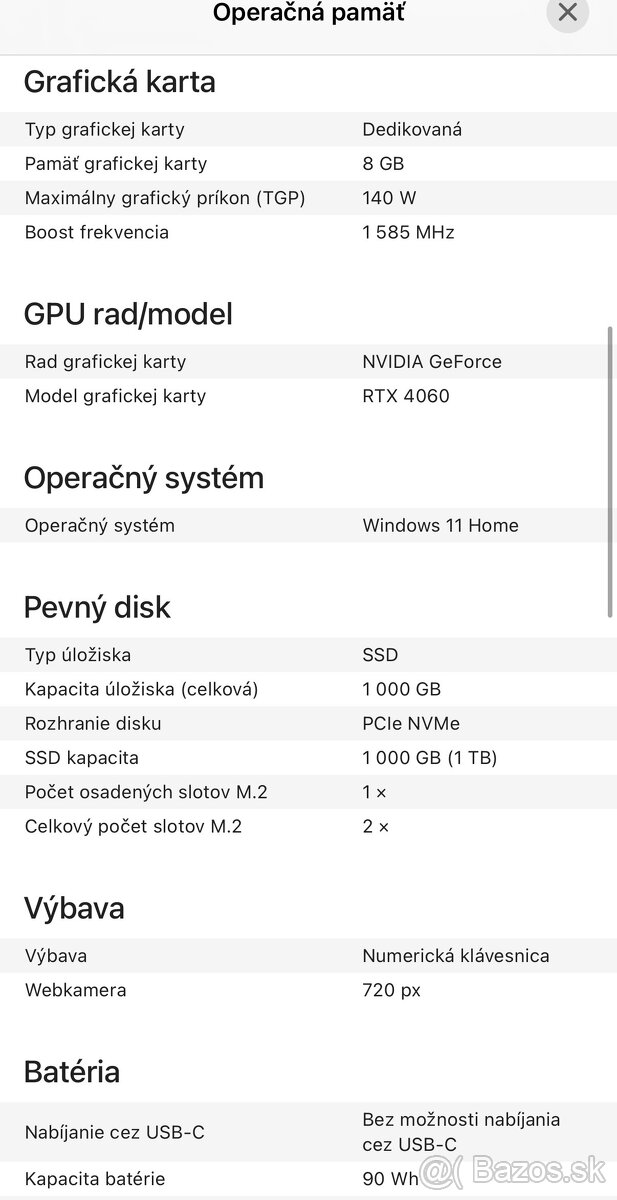Select the Grafická karta section heading
Screen dimensions: 617x1200
[119, 83]
